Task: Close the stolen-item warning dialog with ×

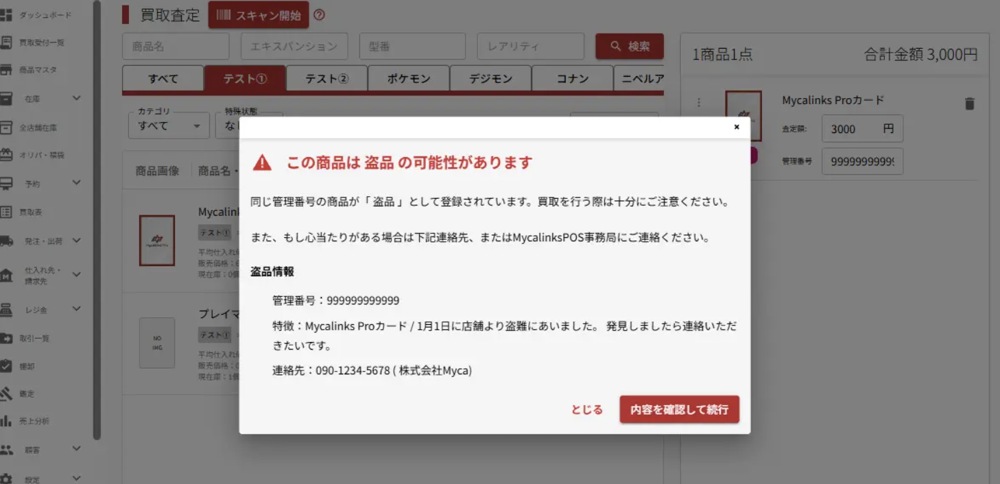Action: point(737,127)
